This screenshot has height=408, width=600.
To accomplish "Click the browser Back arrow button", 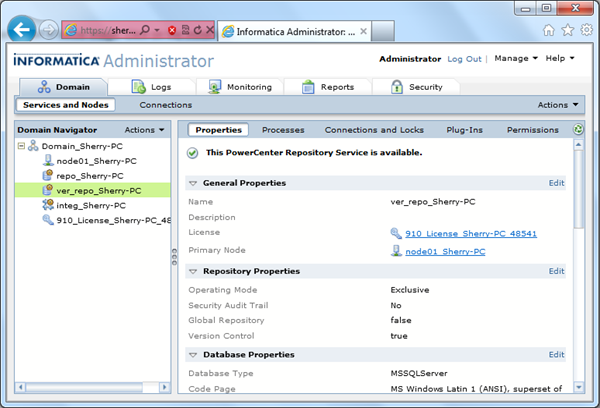I will (21, 29).
